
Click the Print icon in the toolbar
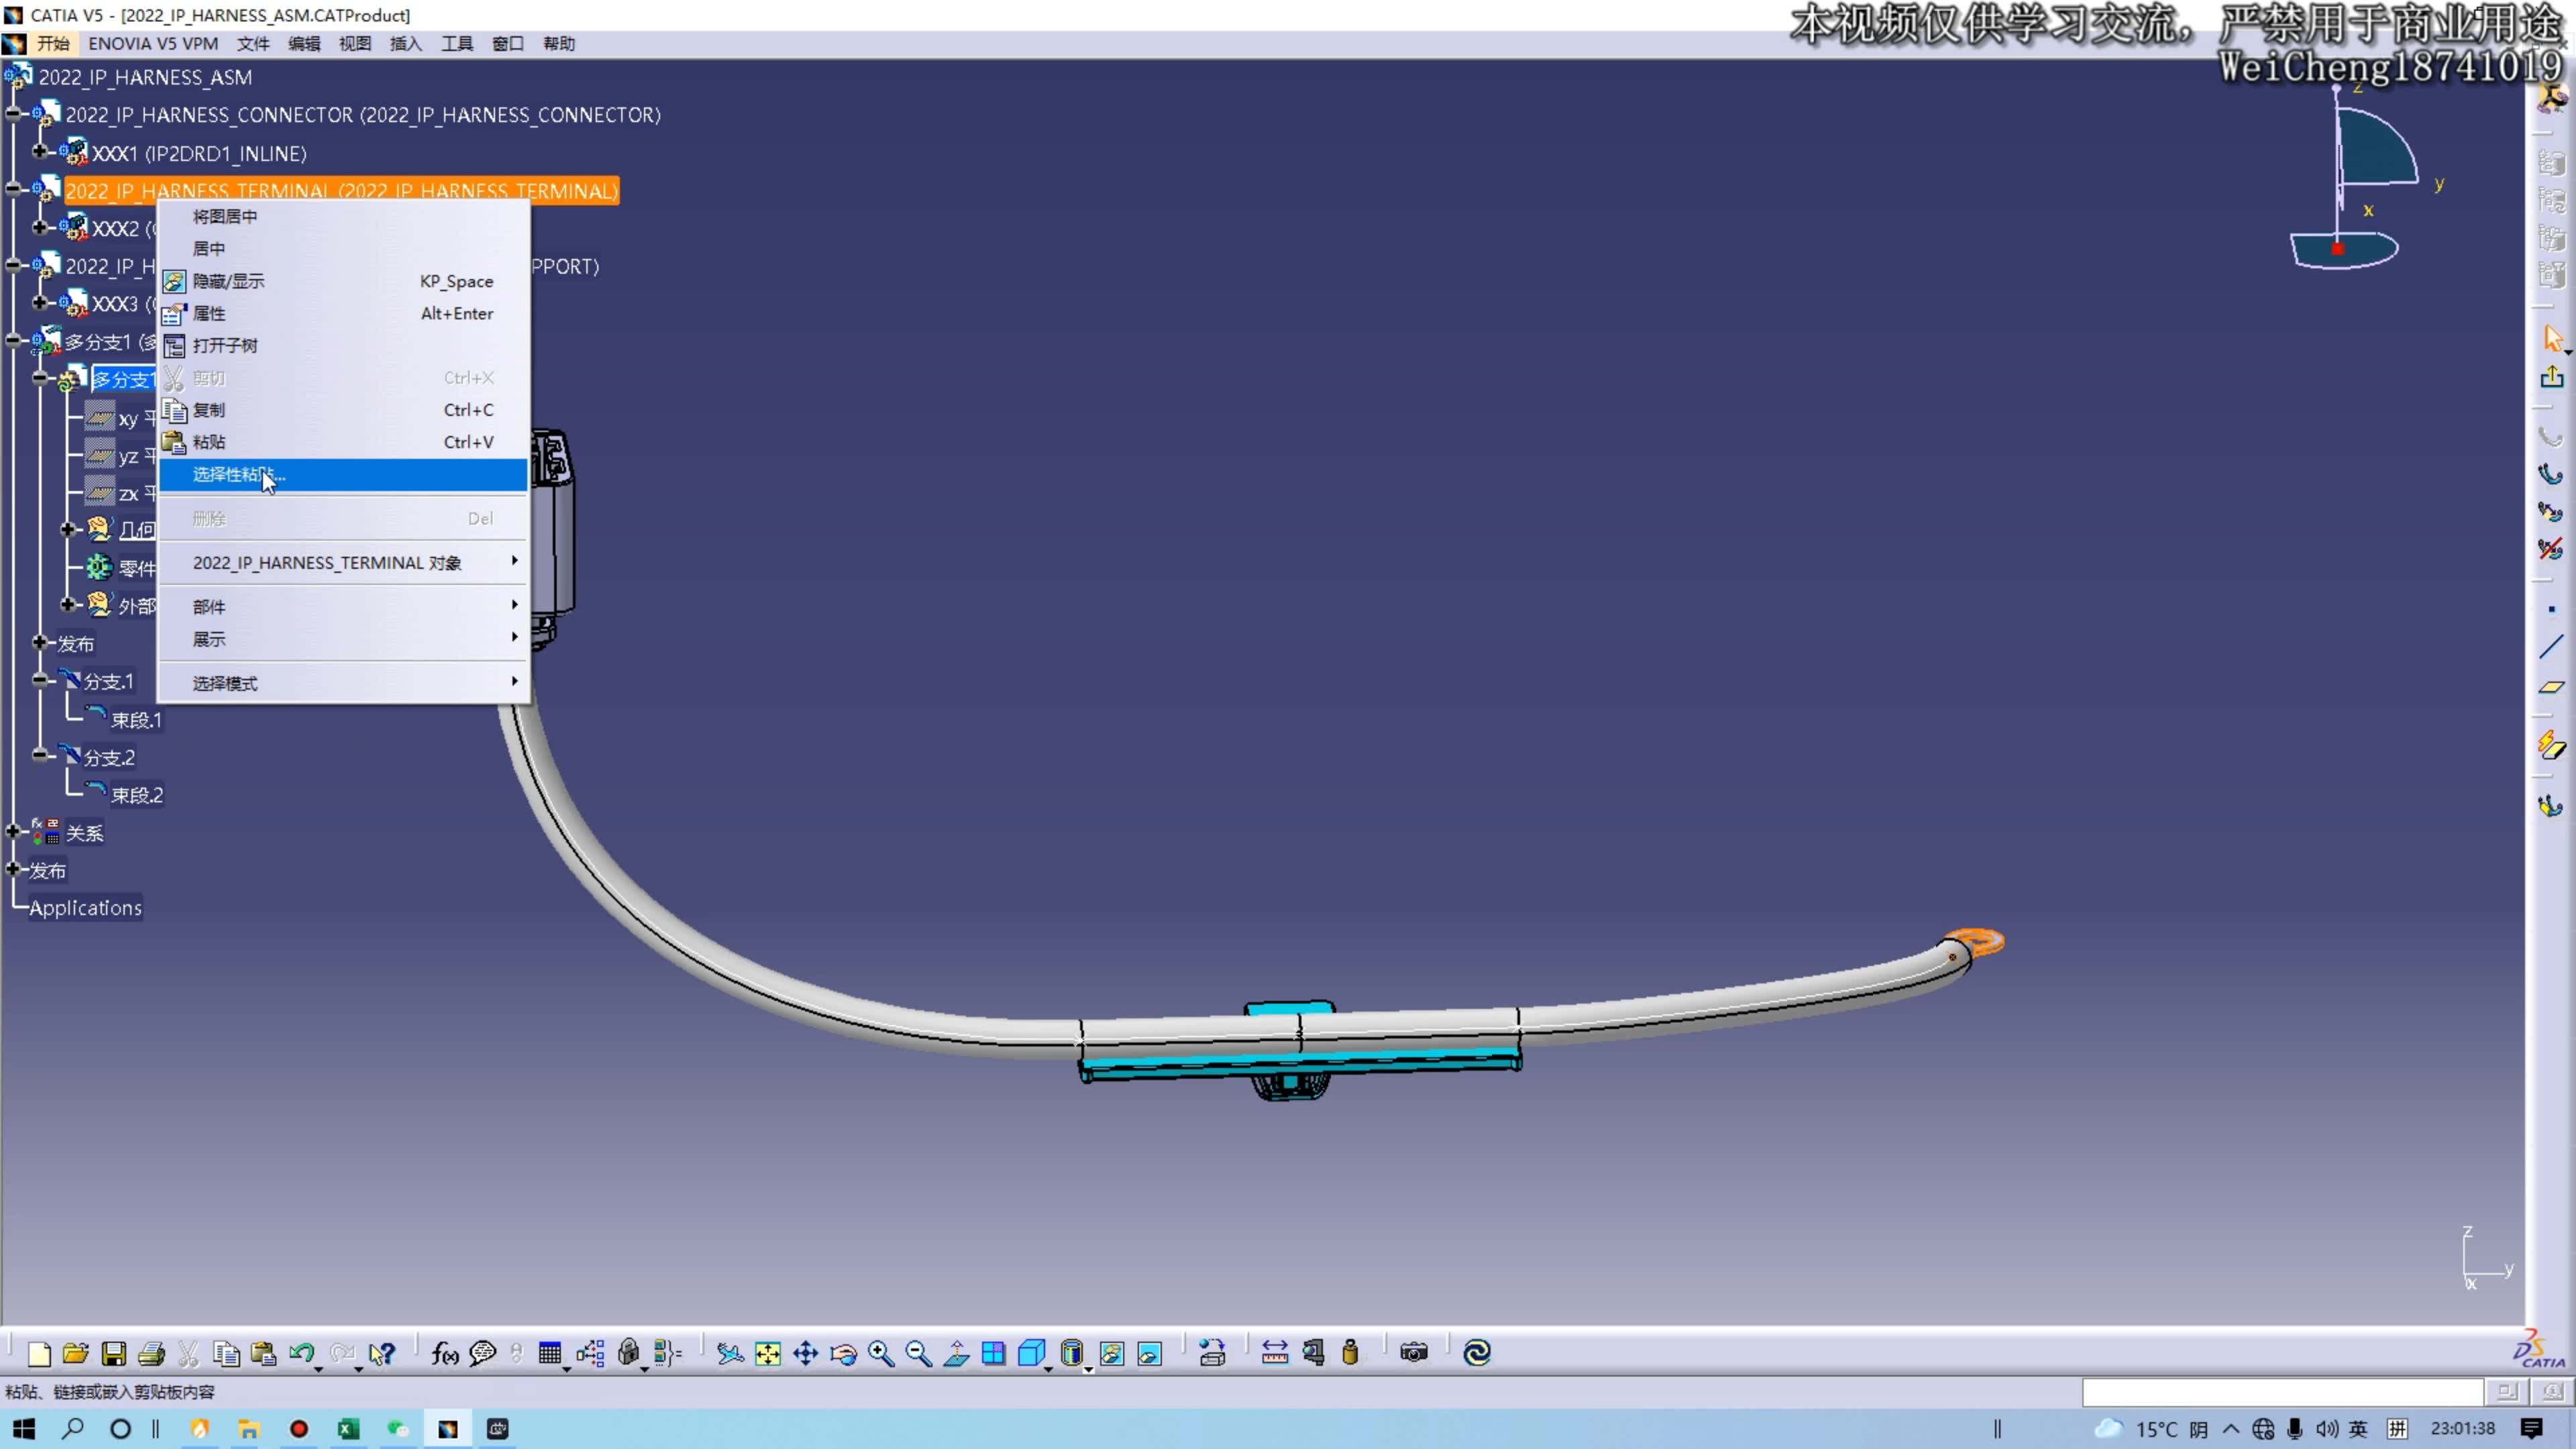pyautogui.click(x=151, y=1353)
